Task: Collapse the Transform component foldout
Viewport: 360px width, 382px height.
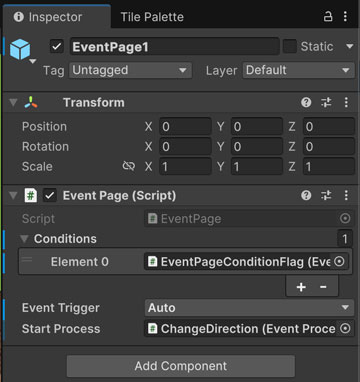Action: (x=13, y=102)
